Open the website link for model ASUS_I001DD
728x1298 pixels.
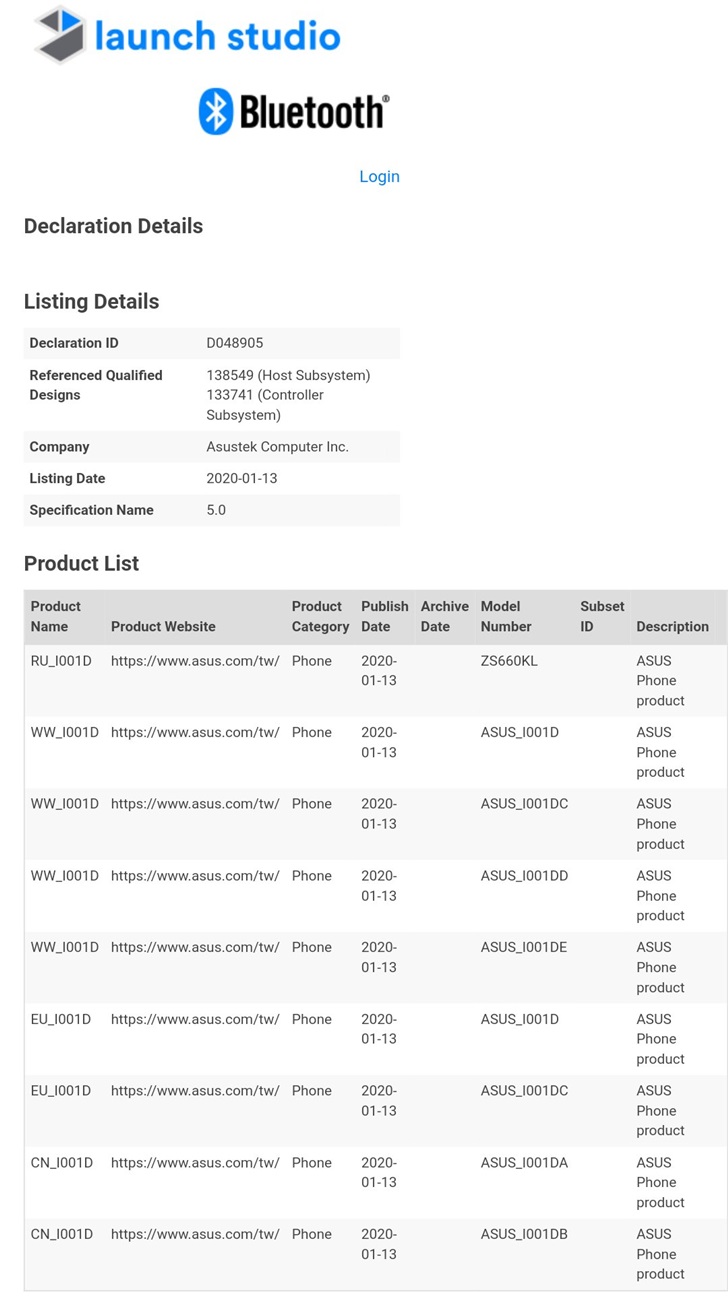(x=195, y=876)
